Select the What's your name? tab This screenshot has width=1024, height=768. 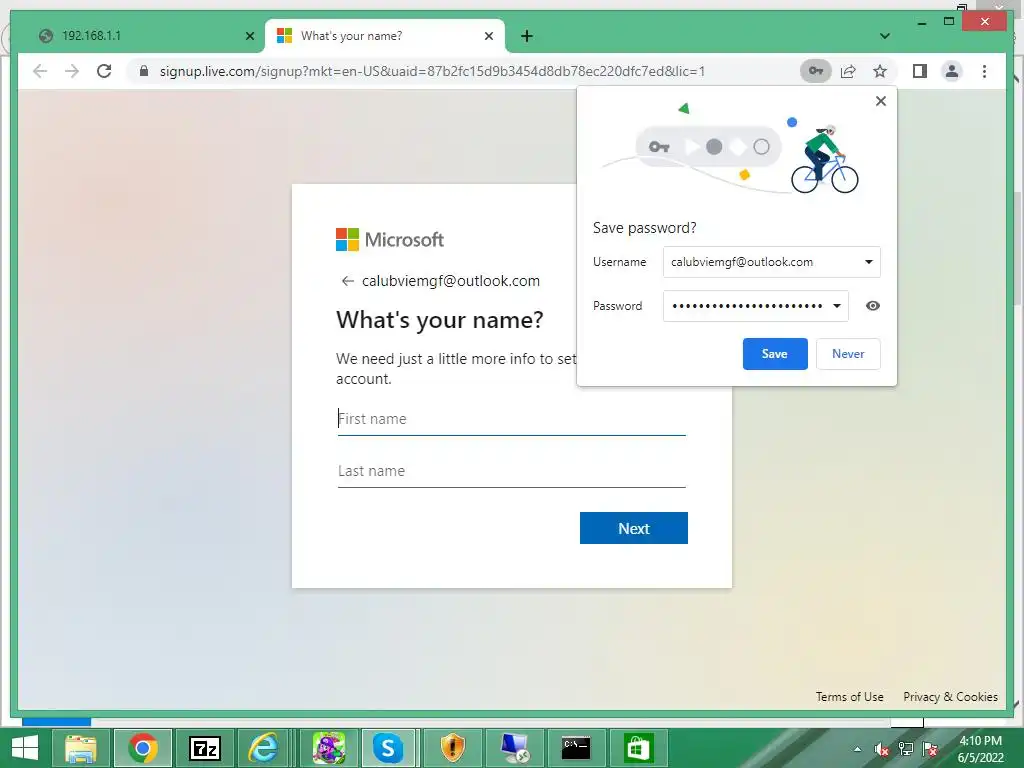coord(385,36)
